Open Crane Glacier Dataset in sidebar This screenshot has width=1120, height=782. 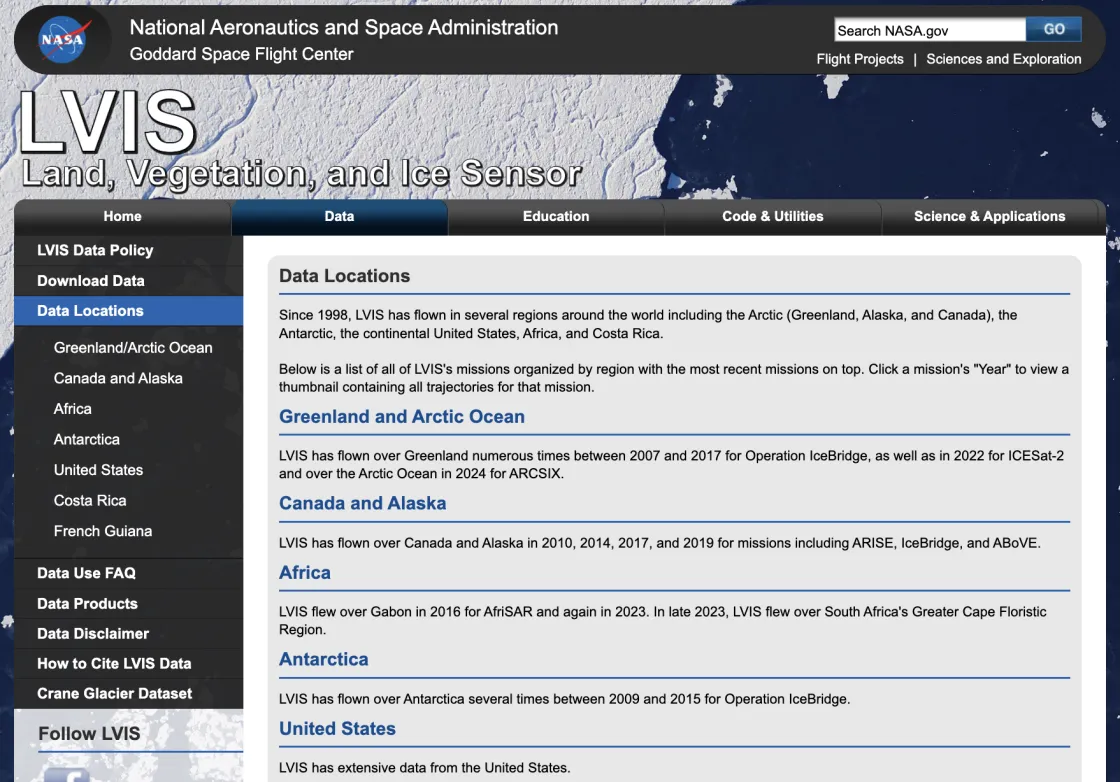click(129, 693)
